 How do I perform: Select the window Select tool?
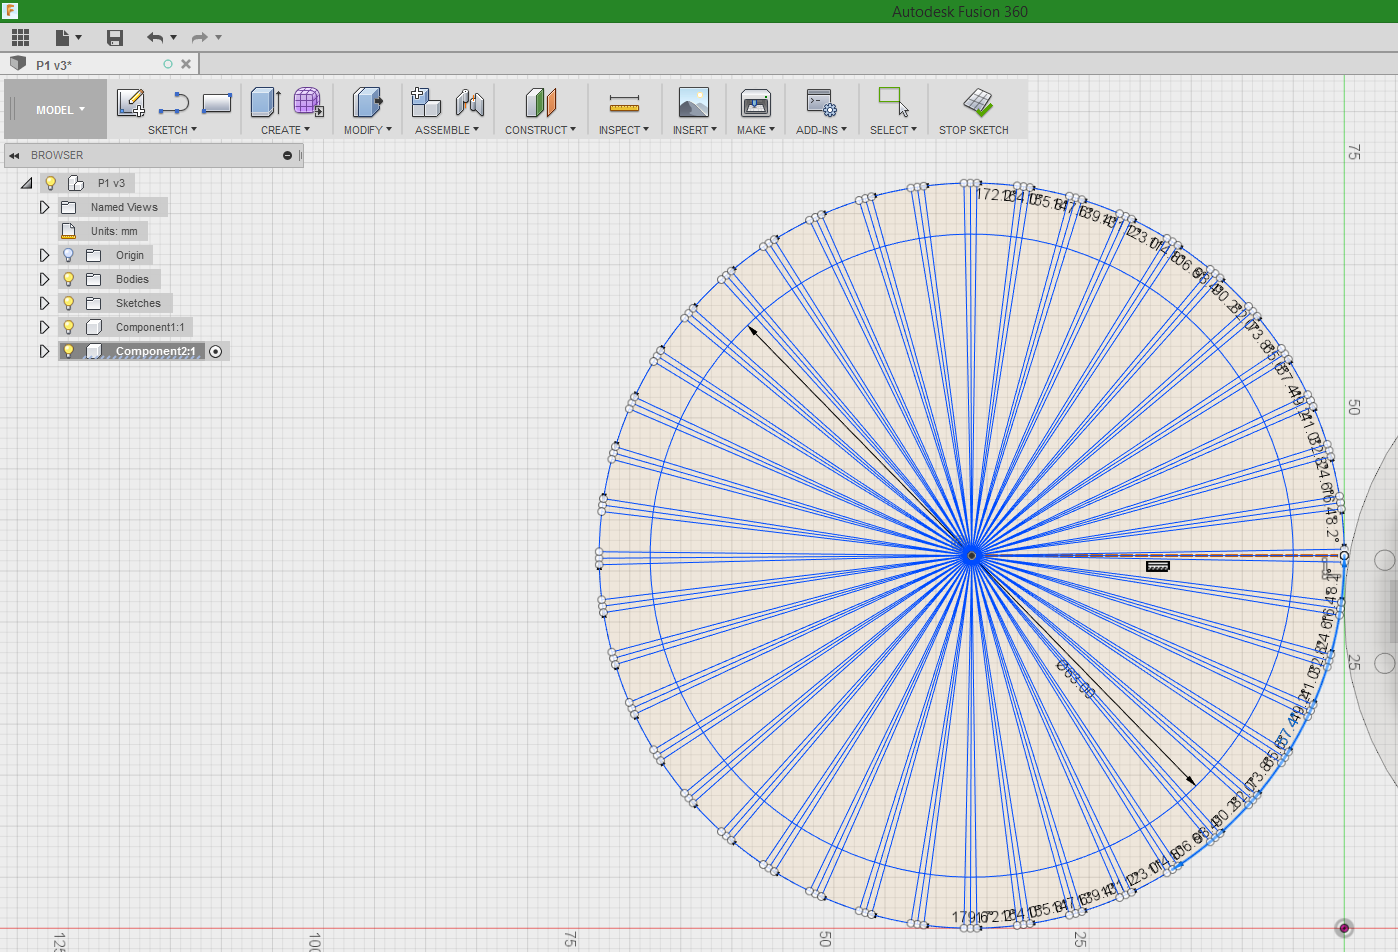coord(893,102)
